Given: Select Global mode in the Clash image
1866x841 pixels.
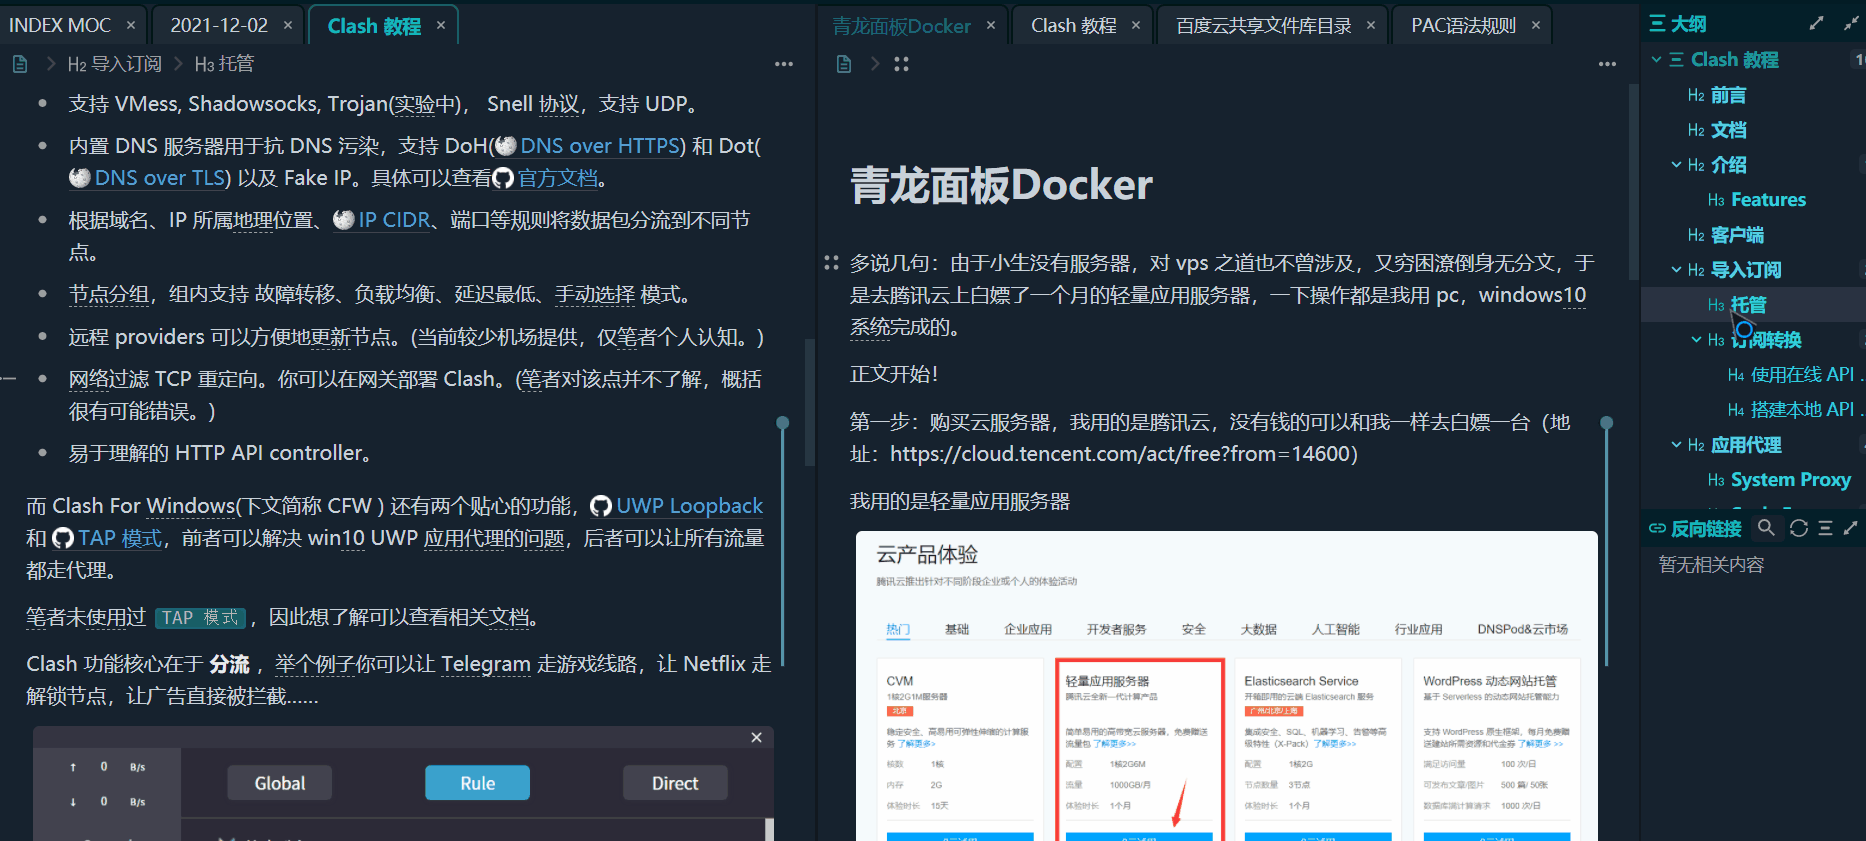Looking at the screenshot, I should (280, 783).
